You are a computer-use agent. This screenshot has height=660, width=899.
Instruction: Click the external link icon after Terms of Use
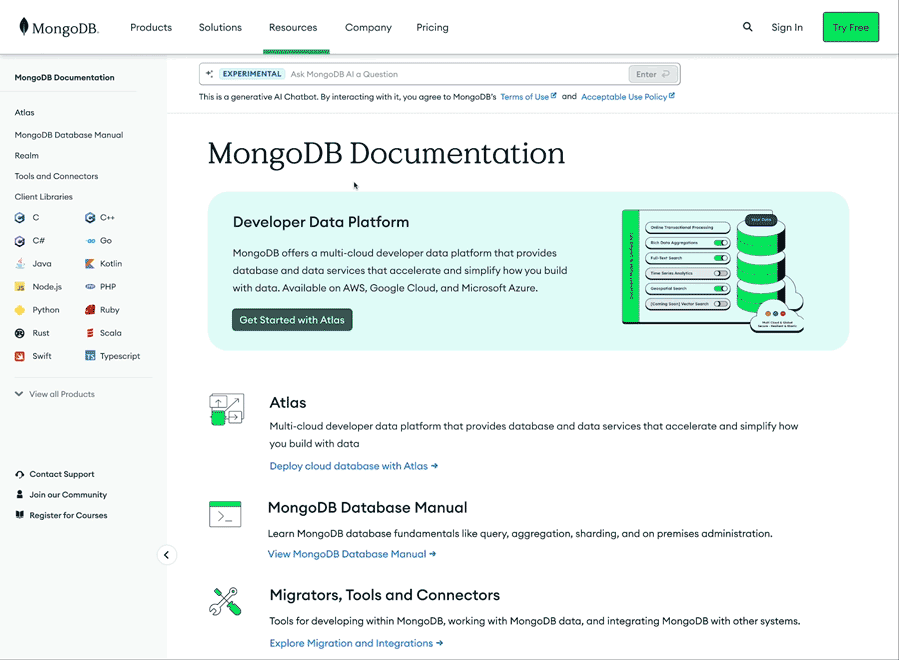point(553,96)
